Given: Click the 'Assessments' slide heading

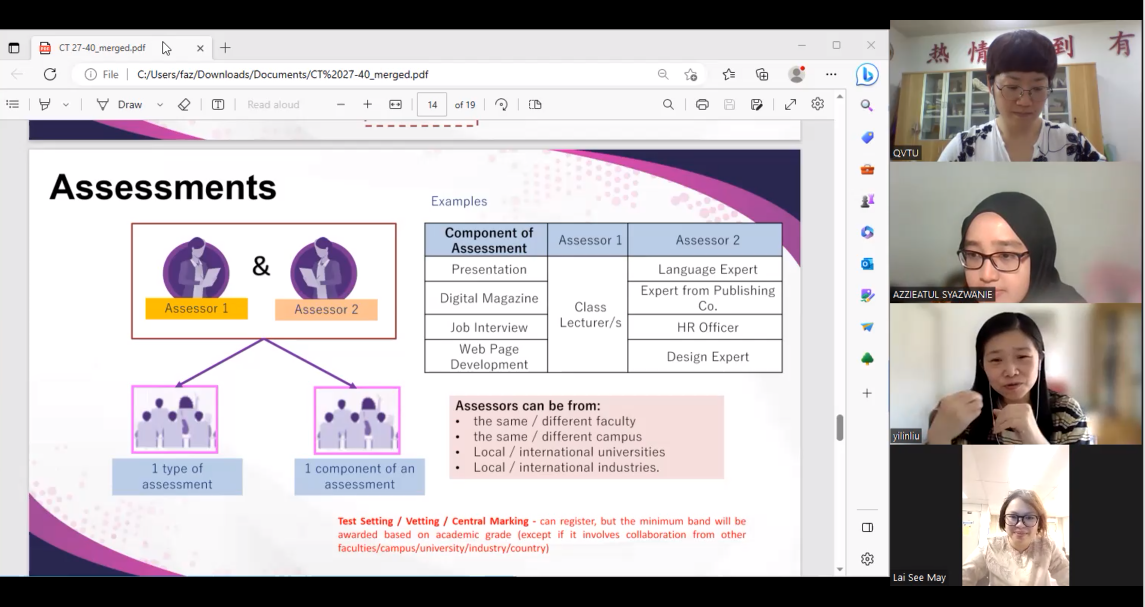Looking at the screenshot, I should [x=163, y=187].
